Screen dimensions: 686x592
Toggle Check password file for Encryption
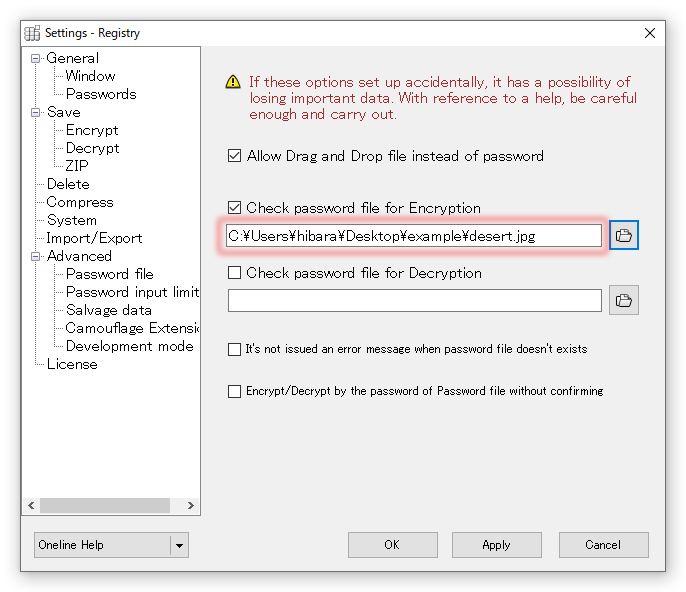tap(235, 208)
